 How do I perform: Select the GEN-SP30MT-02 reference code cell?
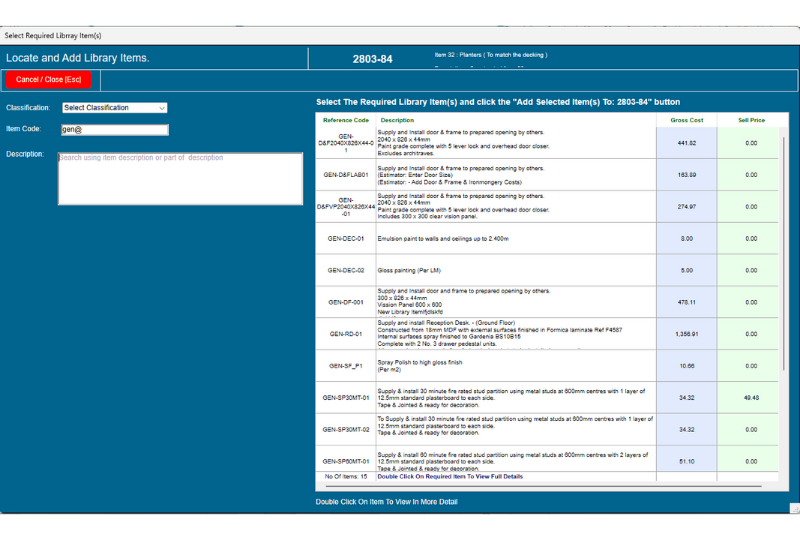pyautogui.click(x=345, y=429)
